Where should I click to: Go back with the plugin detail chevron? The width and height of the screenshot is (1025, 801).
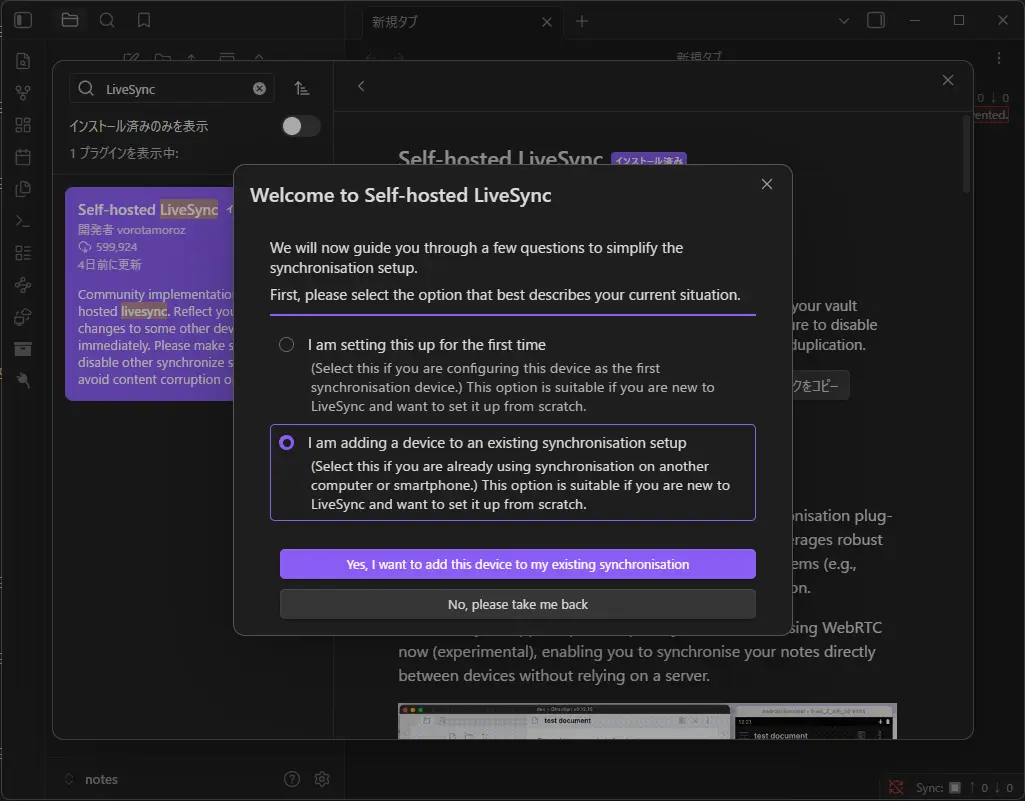click(361, 86)
